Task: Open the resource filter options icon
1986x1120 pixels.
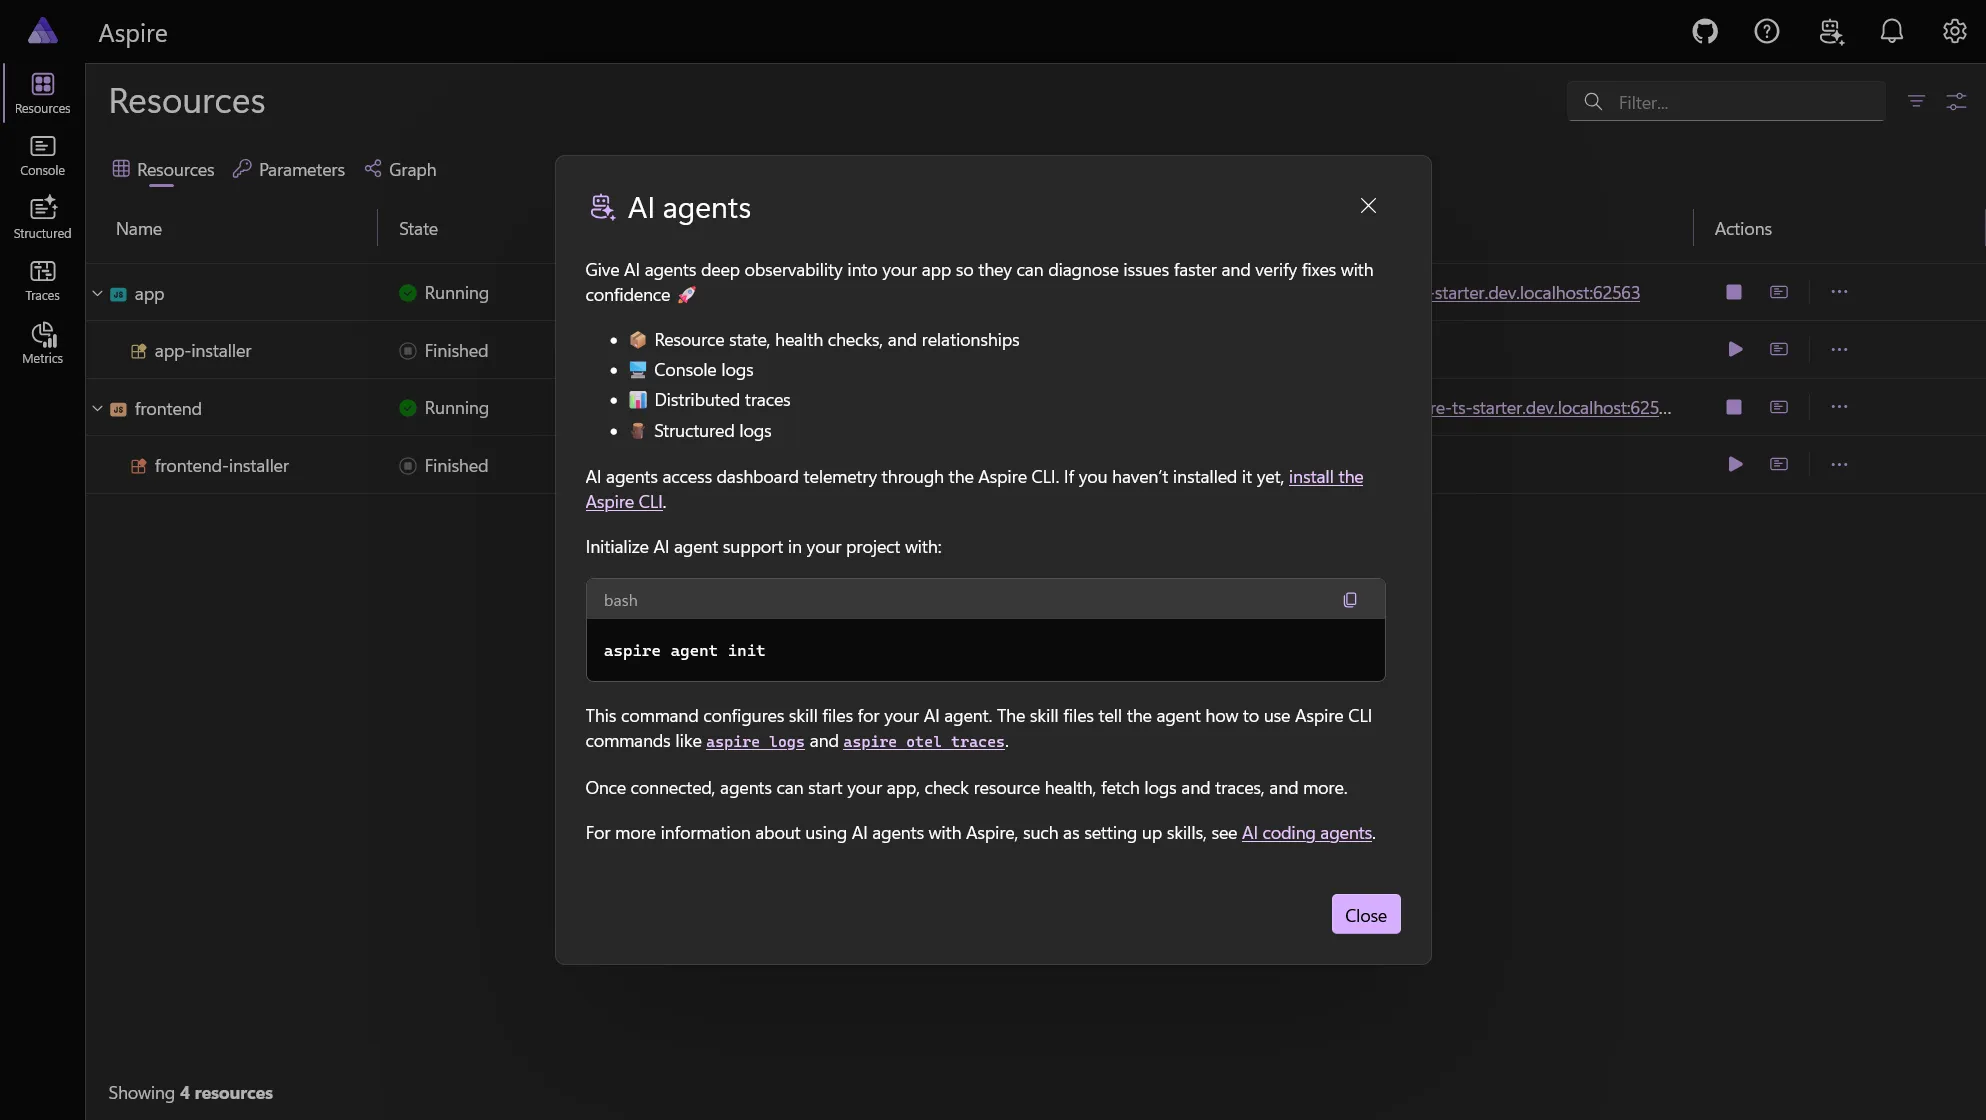Action: pos(1916,101)
